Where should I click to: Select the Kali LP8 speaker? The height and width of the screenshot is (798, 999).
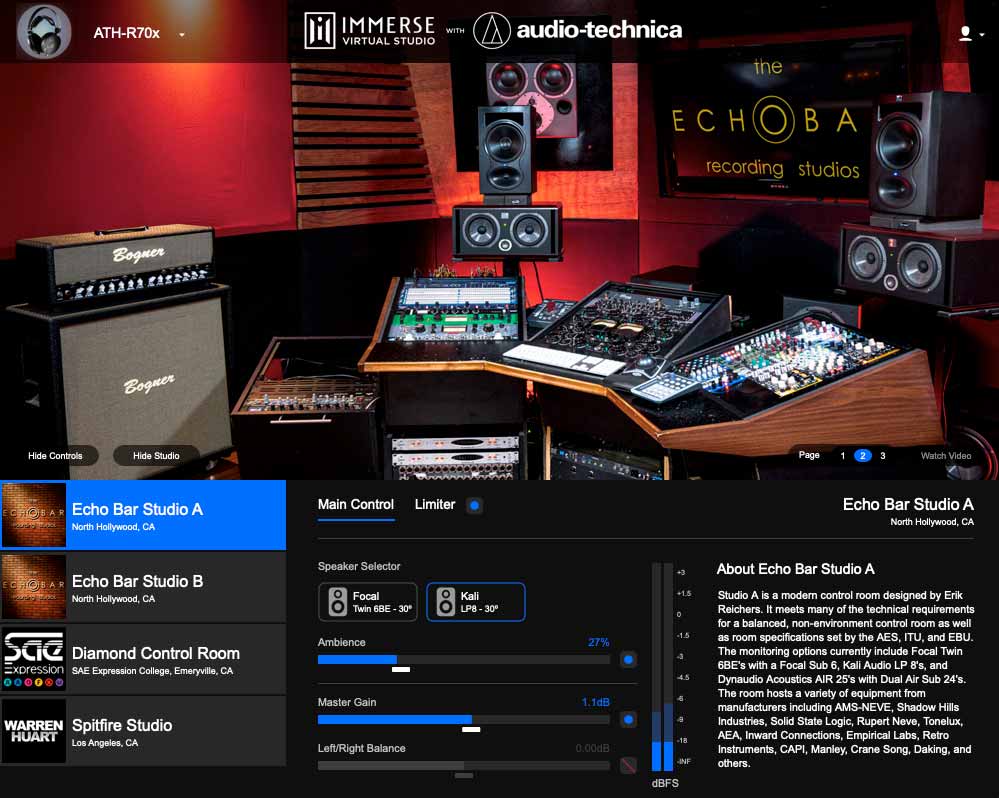coord(475,601)
